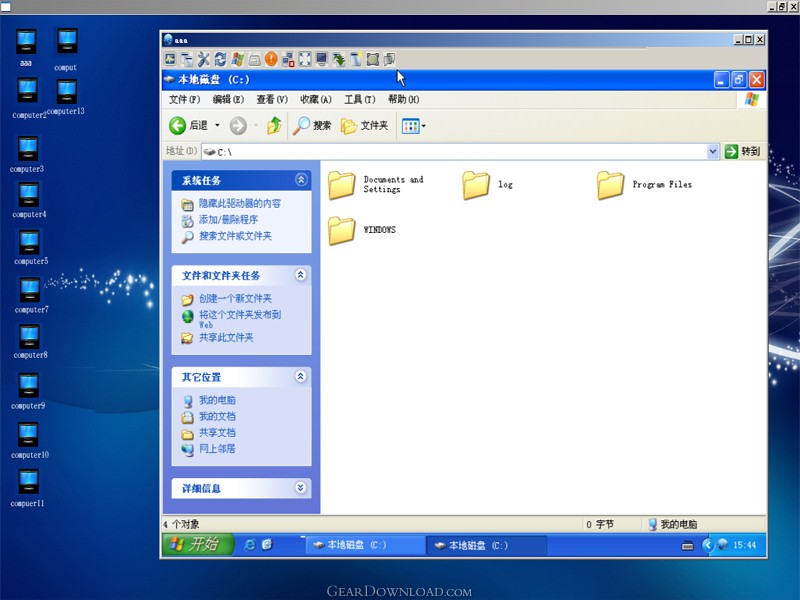Open 我的电脑 from the 其它位置 panel
The width and height of the screenshot is (800, 600).
[x=217, y=400]
